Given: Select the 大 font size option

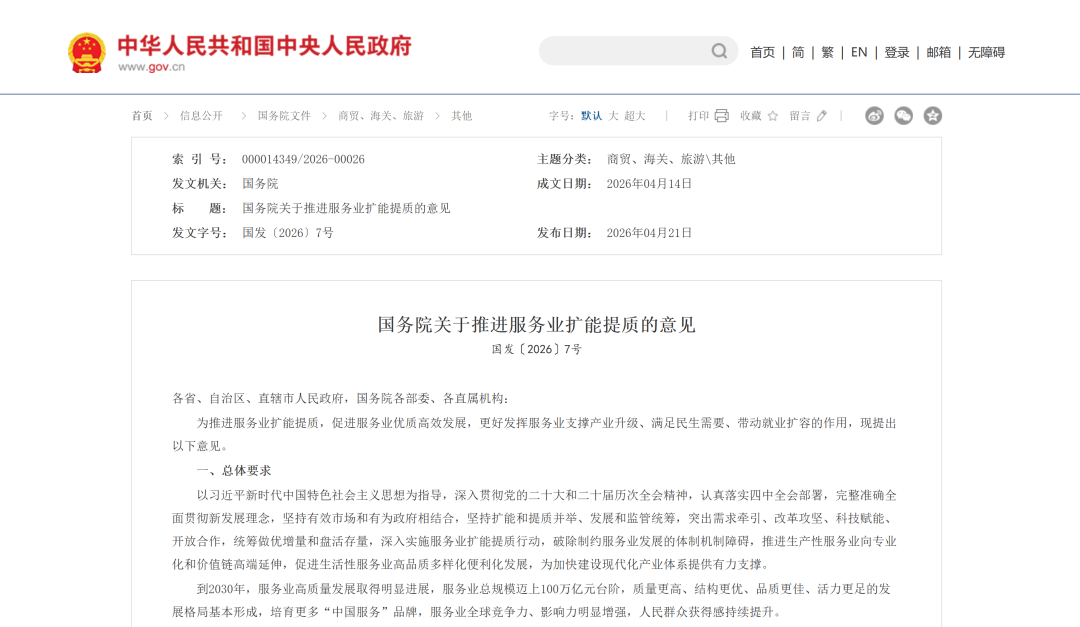Looking at the screenshot, I should (x=615, y=115).
